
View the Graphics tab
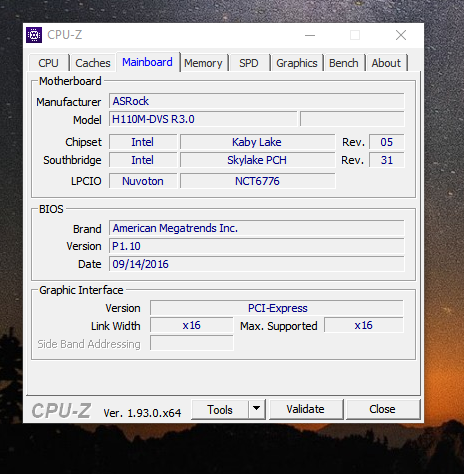[297, 63]
